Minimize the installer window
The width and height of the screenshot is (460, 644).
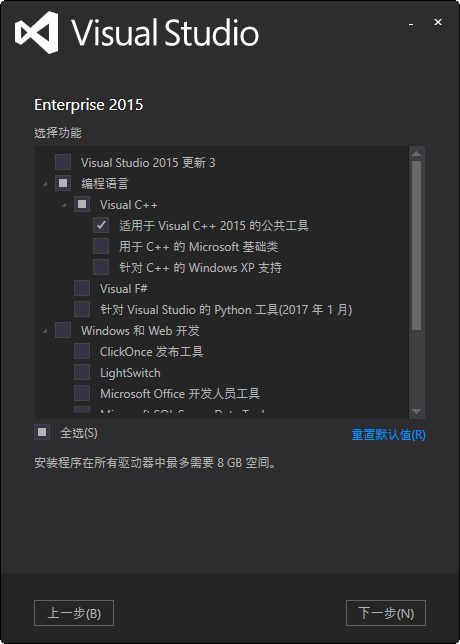[x=411, y=23]
